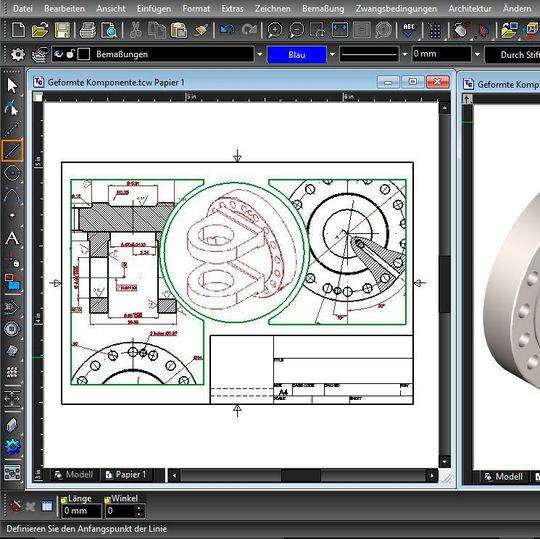Select the Circle tool in left toolbar
540x539 pixels.
[x=12, y=173]
